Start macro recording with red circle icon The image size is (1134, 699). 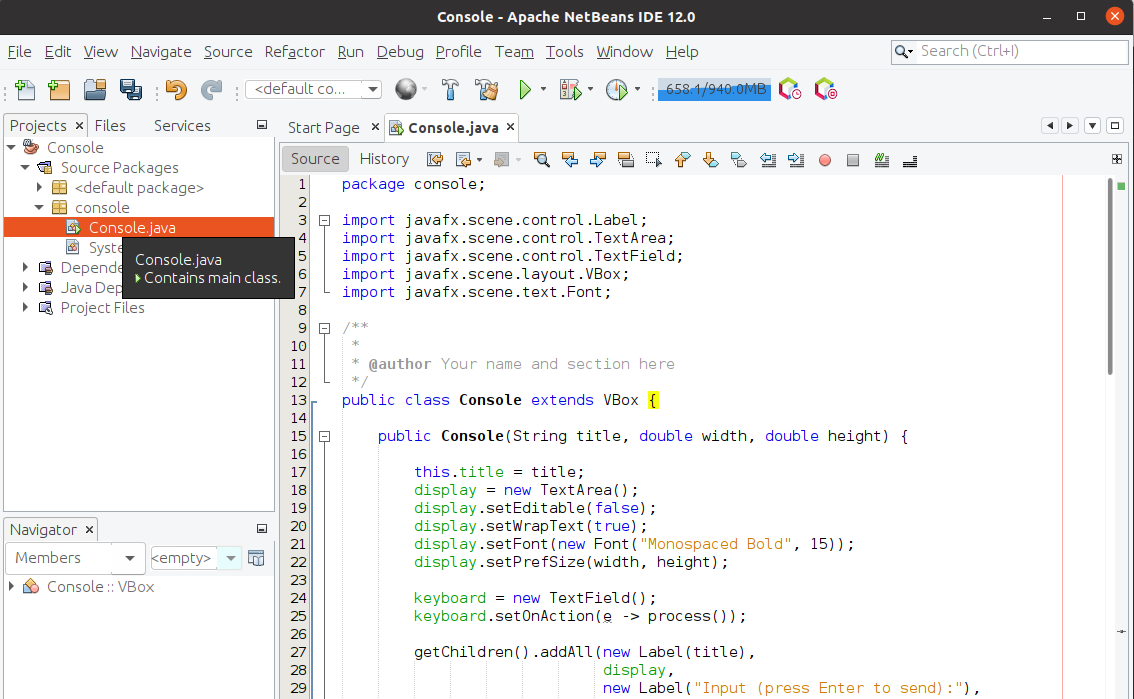(x=825, y=159)
